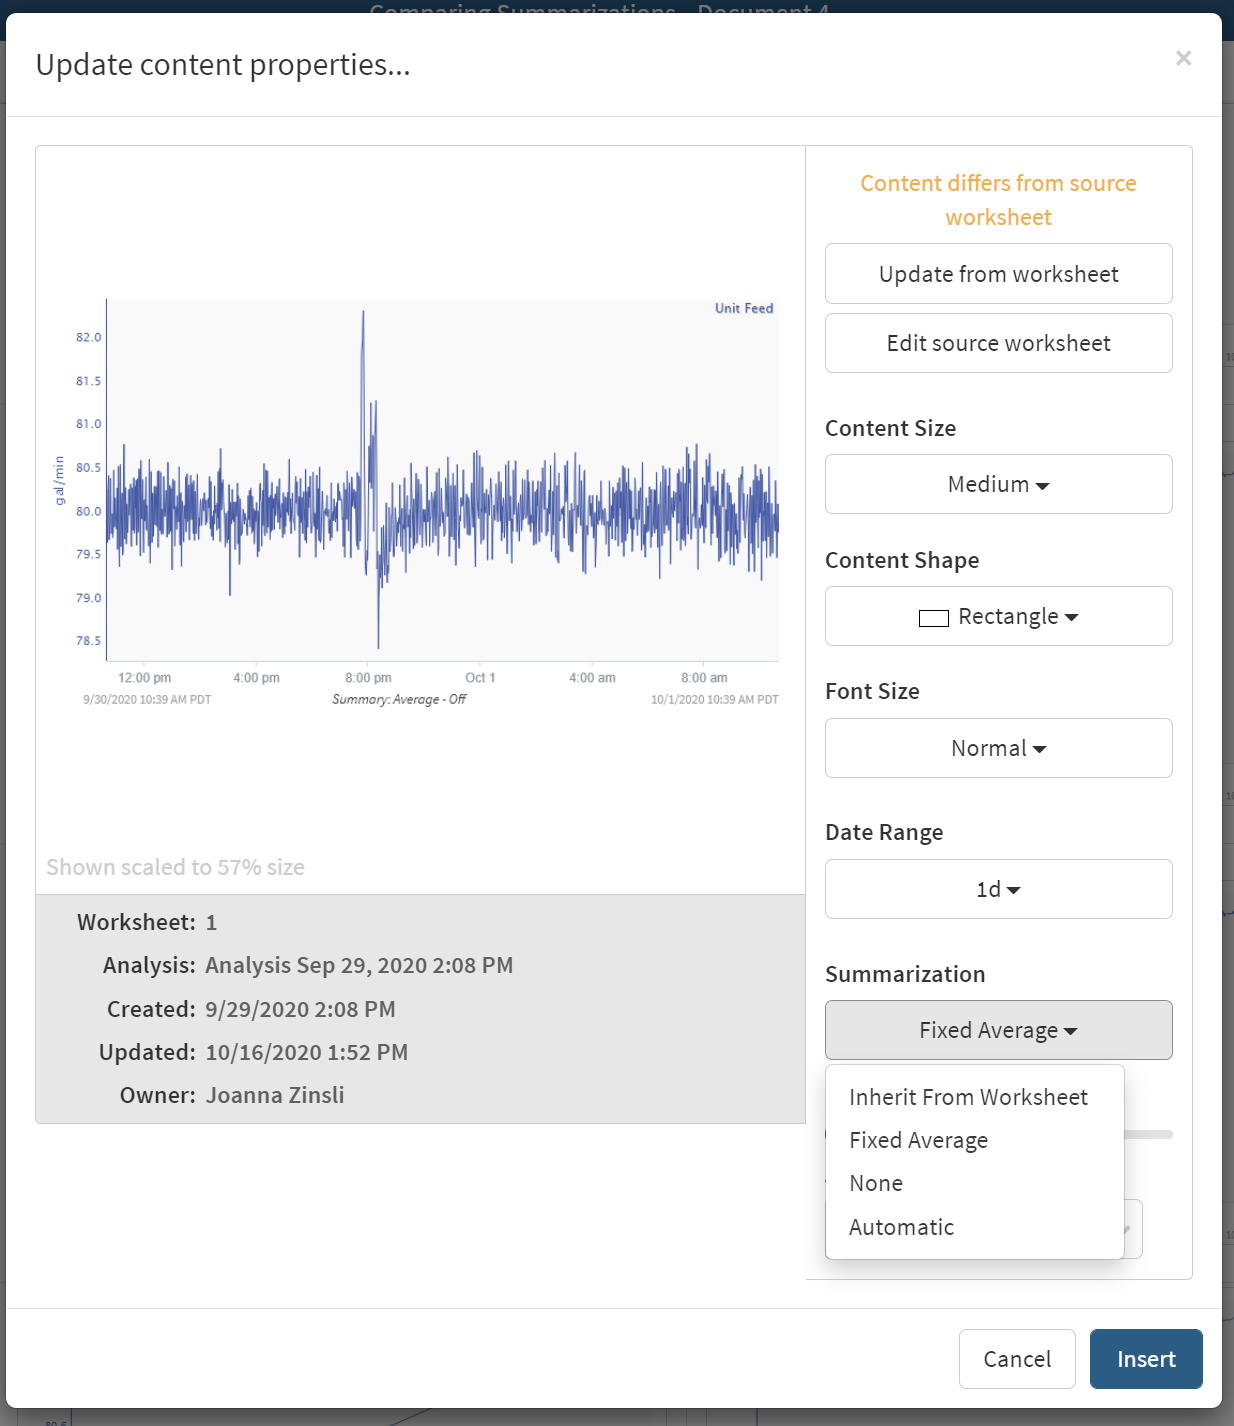Open the Font Size dropdown
This screenshot has width=1234, height=1426.
tap(997, 748)
